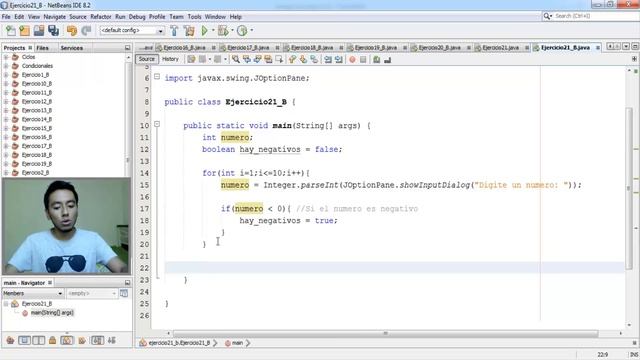The width and height of the screenshot is (640, 360).
Task: Expand the Condicionales project node
Action: pyautogui.click(x=6, y=66)
